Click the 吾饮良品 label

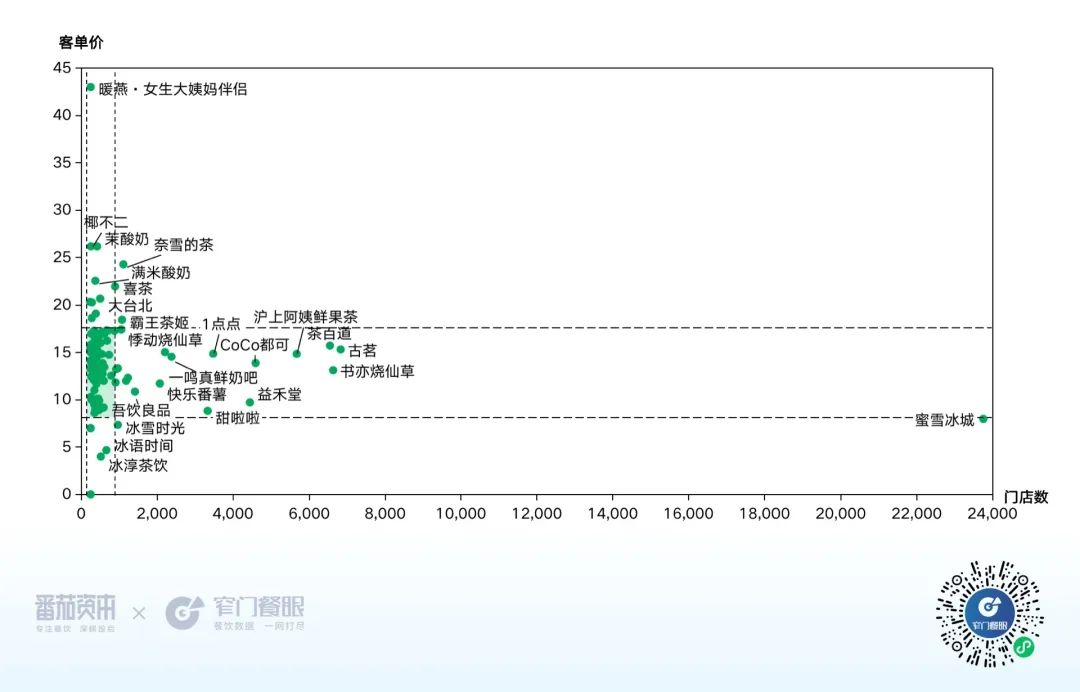tap(141, 410)
